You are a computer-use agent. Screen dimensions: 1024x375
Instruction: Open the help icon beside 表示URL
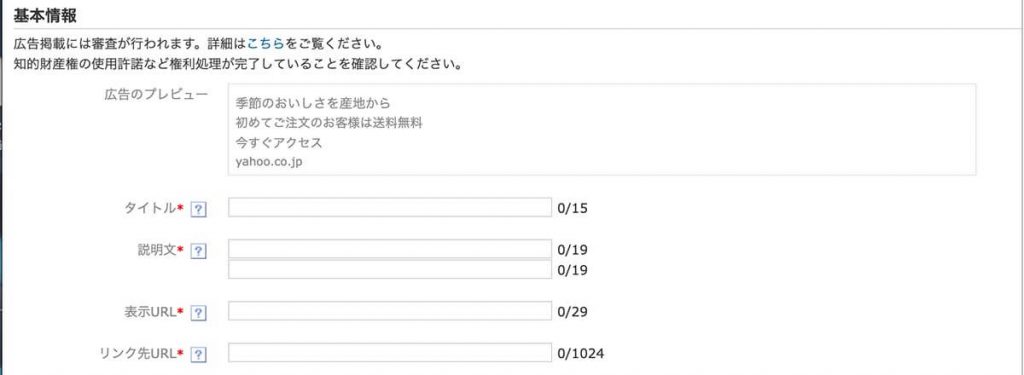point(199,313)
